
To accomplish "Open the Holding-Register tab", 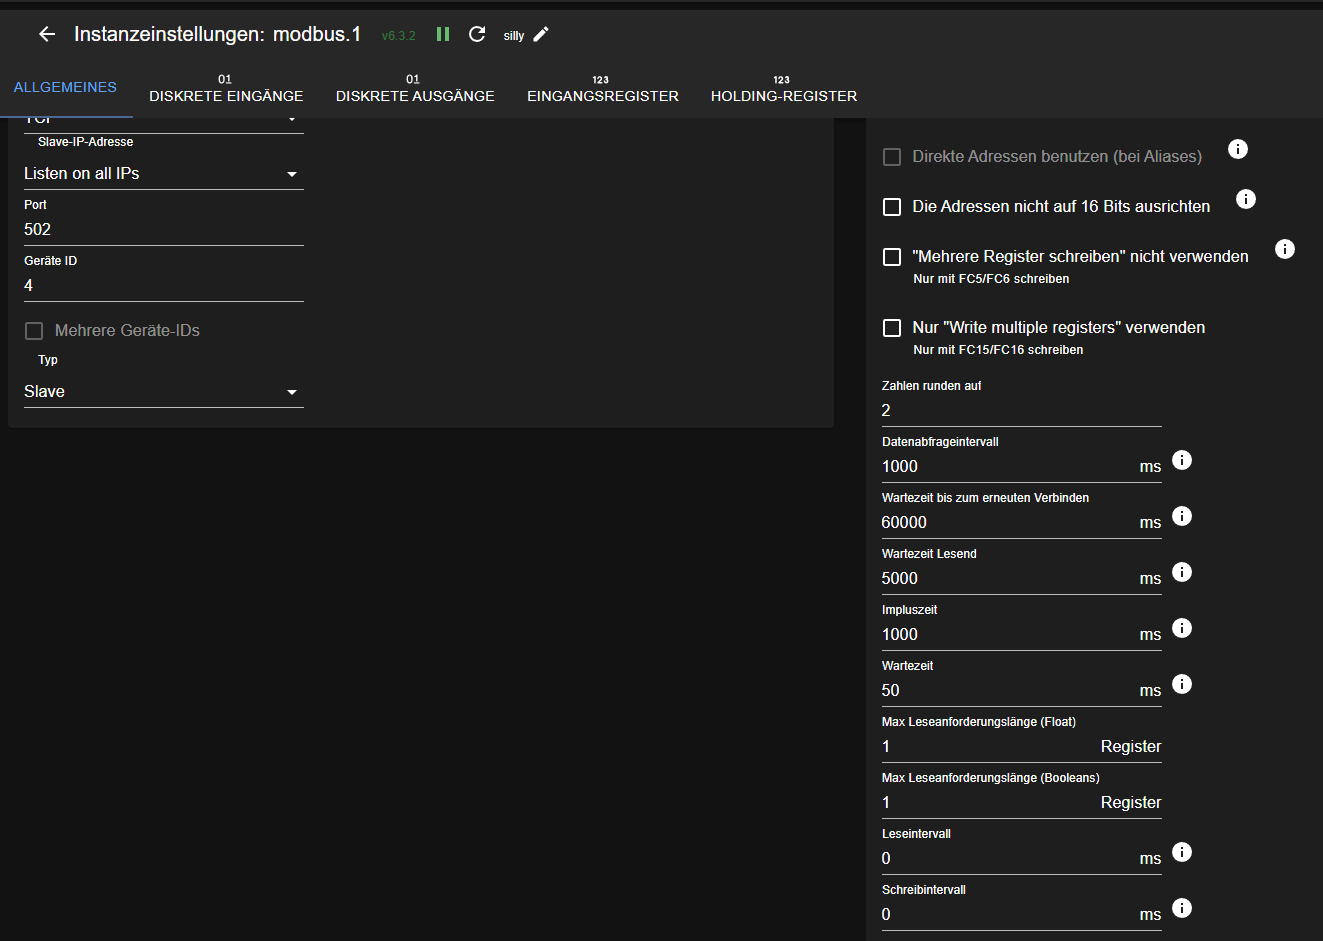I will [784, 88].
